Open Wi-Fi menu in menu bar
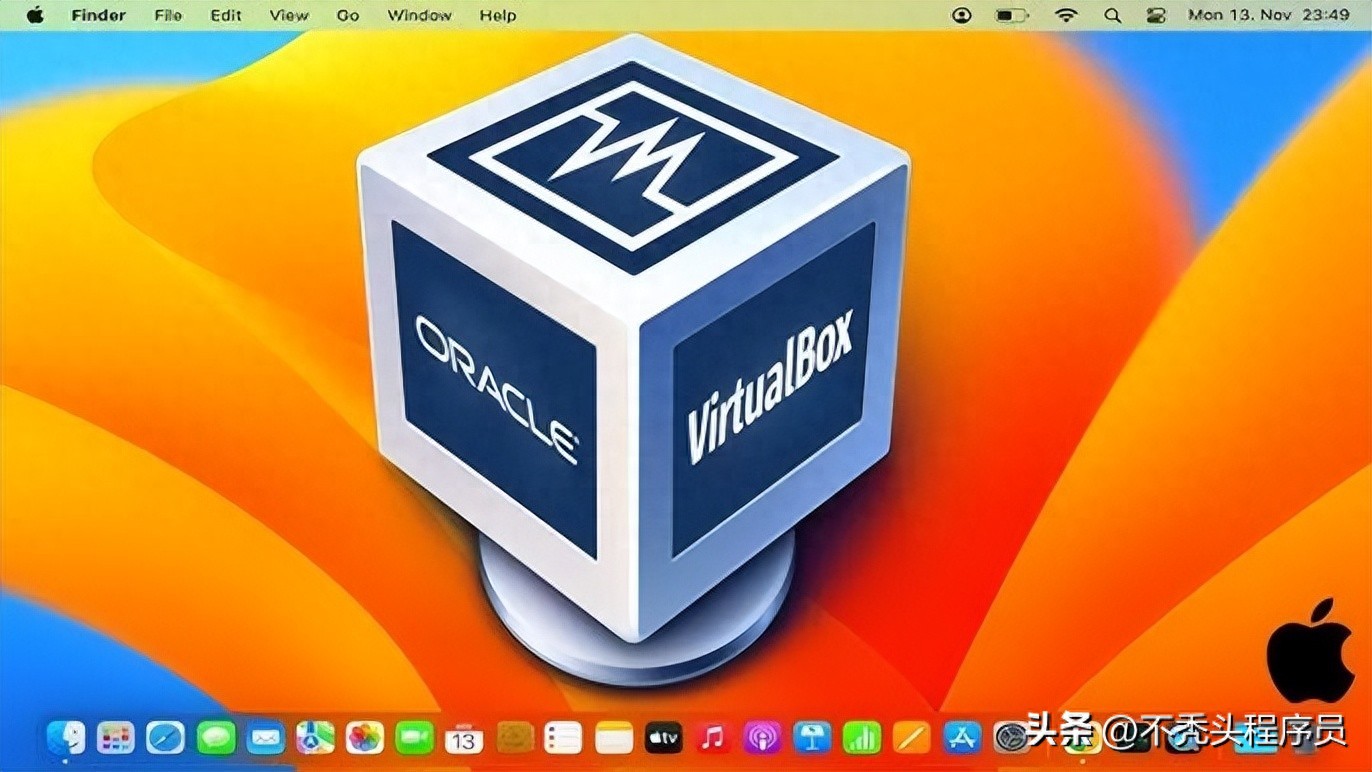The image size is (1372, 772). (x=1066, y=15)
